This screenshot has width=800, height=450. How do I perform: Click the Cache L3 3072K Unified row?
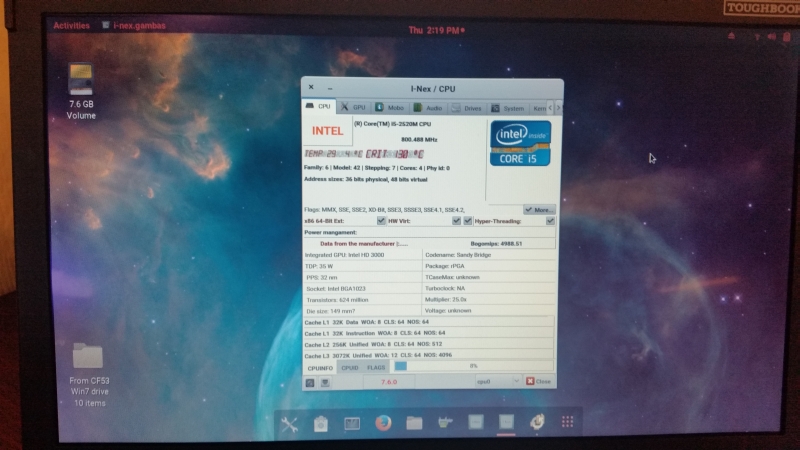[429, 355]
